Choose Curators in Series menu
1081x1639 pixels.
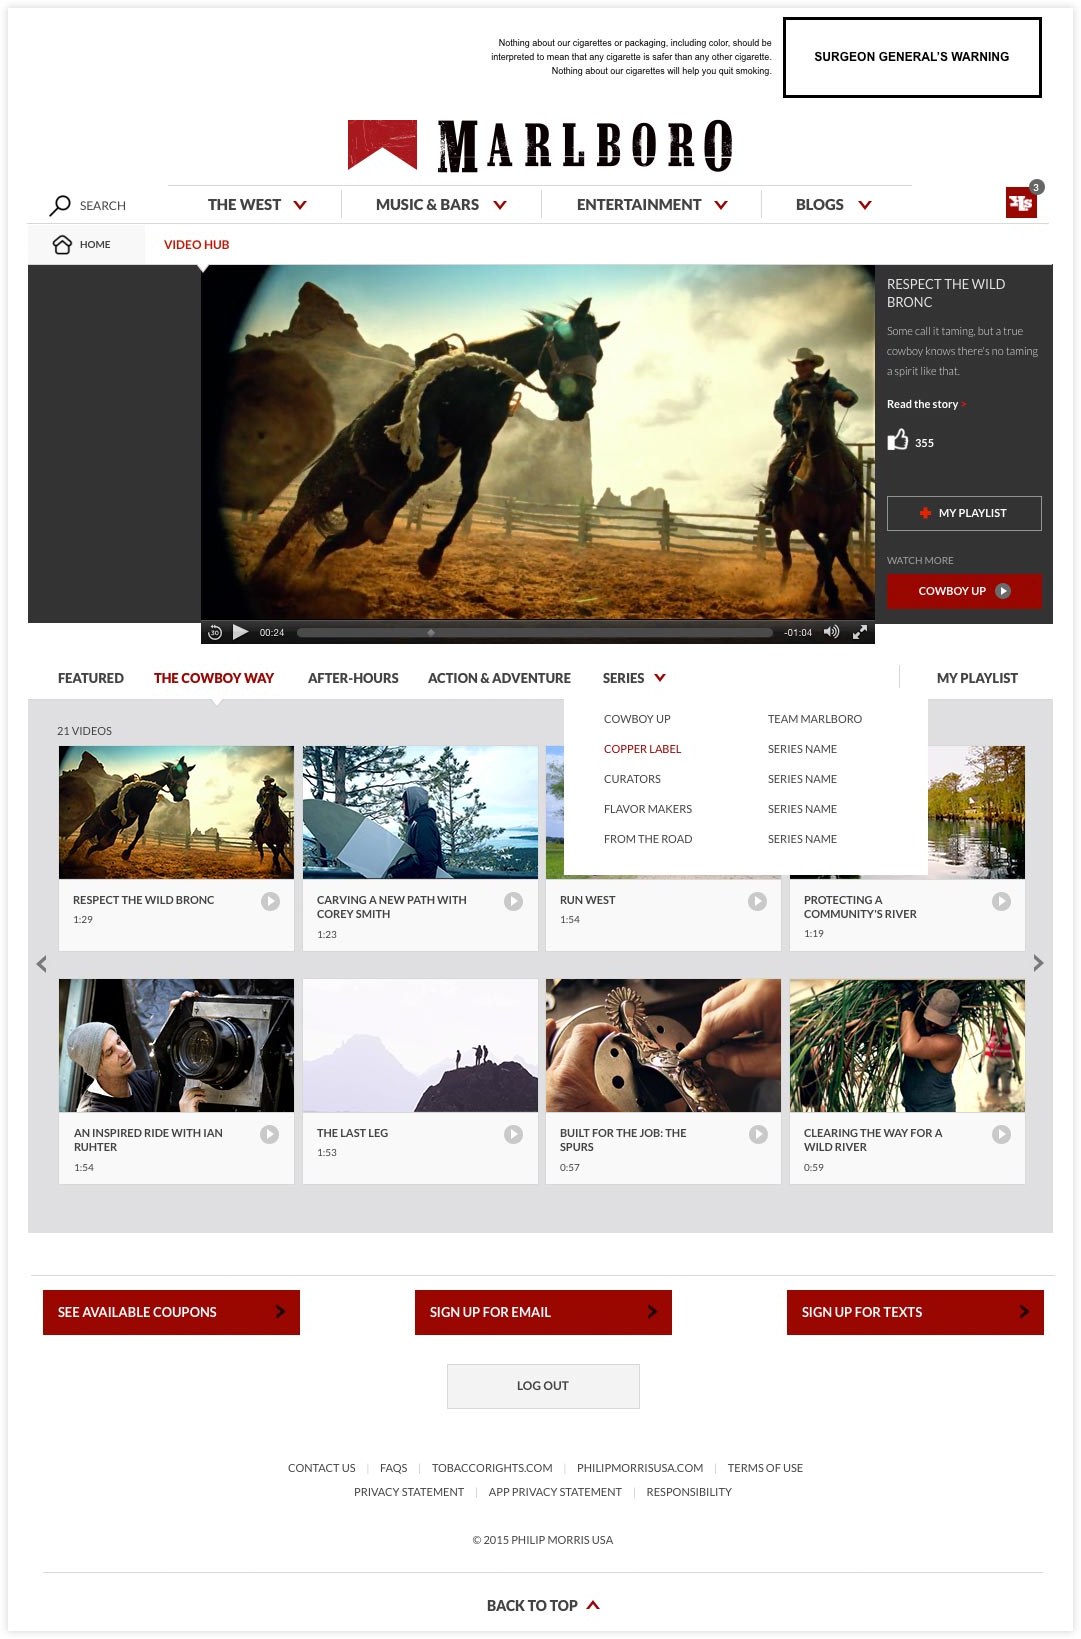(632, 779)
